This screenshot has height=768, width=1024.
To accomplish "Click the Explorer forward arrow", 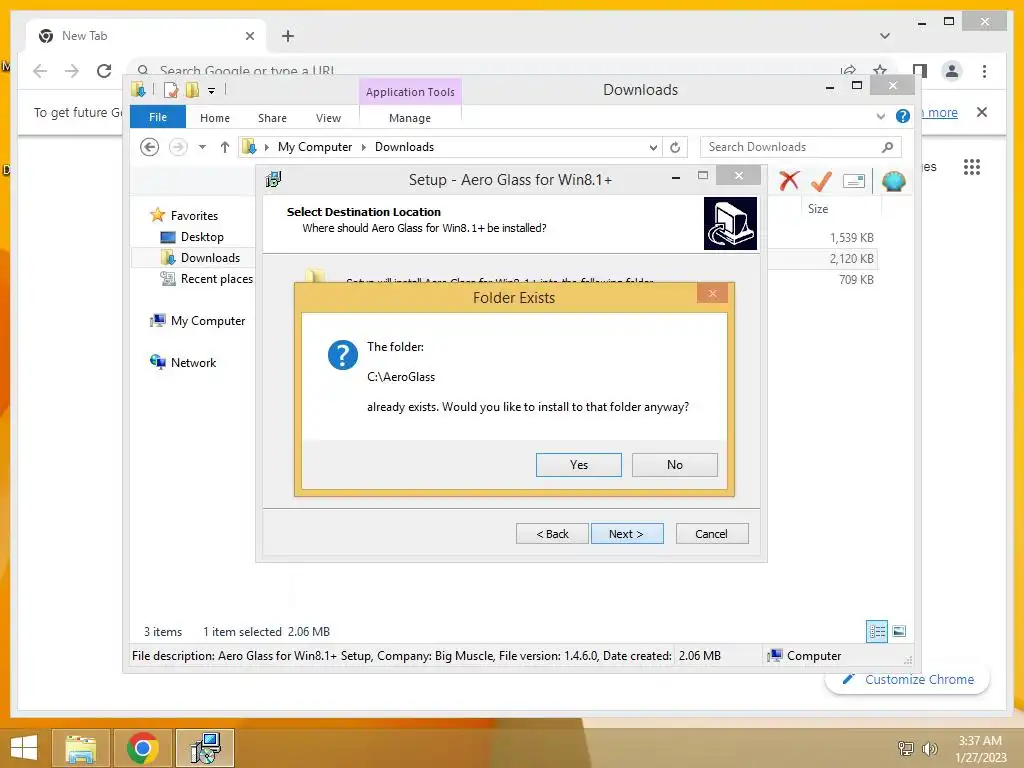I will pyautogui.click(x=178, y=147).
